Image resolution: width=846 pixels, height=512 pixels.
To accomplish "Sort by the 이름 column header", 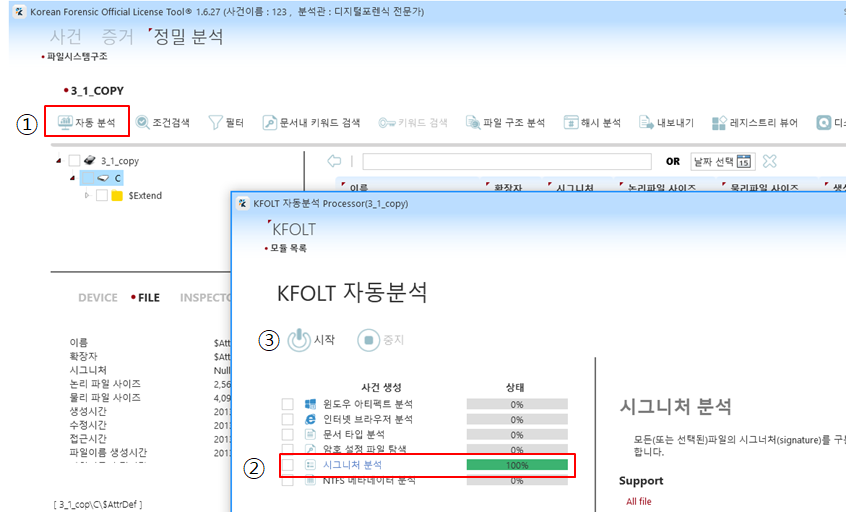I will [359, 187].
